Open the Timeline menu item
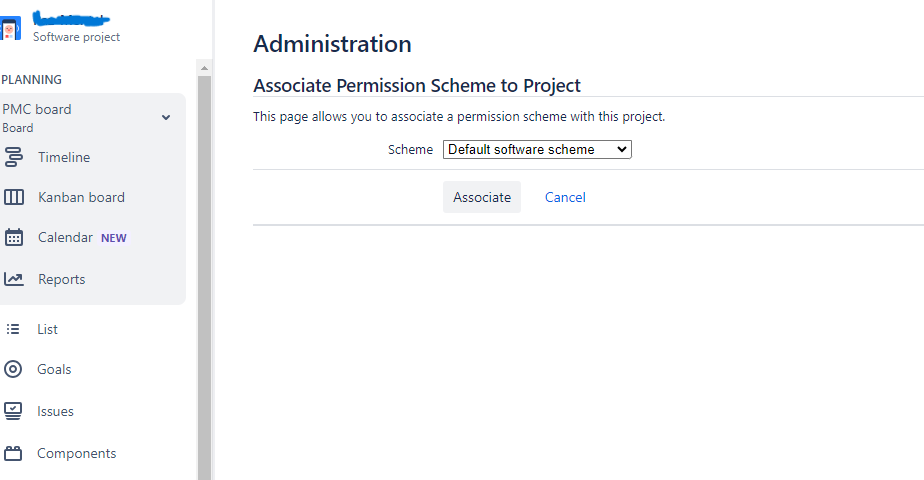The width and height of the screenshot is (924, 480). click(x=64, y=157)
